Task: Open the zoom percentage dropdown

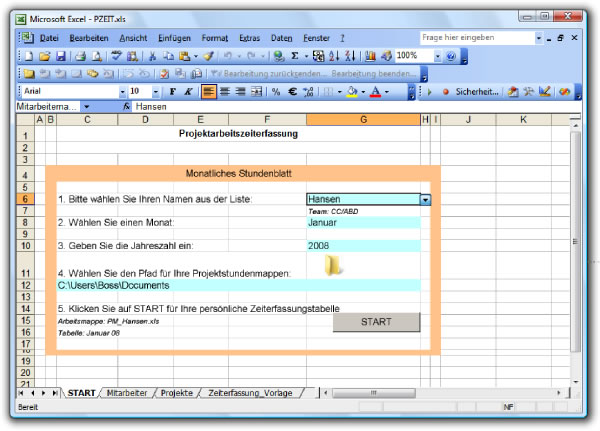Action: tap(437, 56)
